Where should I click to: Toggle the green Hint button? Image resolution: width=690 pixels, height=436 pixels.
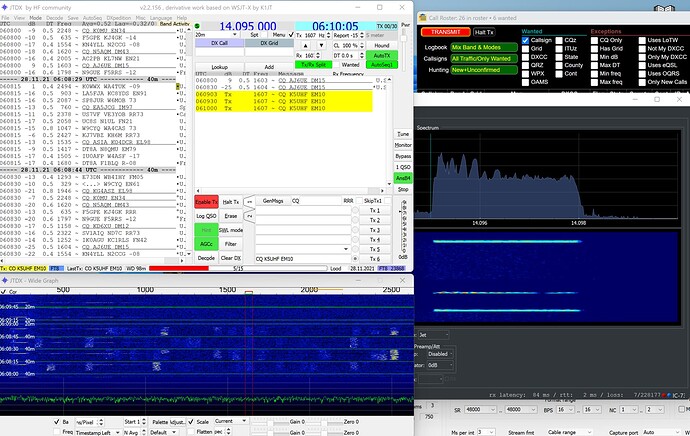[206, 230]
